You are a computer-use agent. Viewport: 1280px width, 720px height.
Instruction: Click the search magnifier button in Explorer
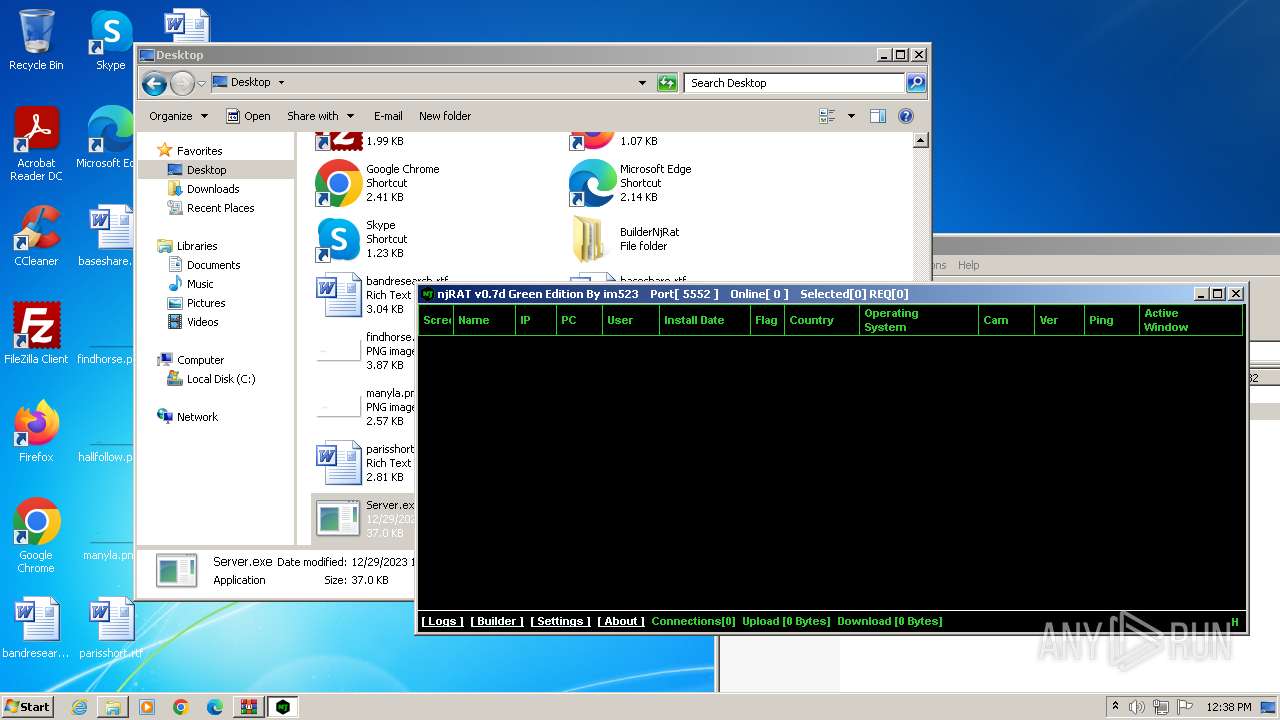point(915,83)
